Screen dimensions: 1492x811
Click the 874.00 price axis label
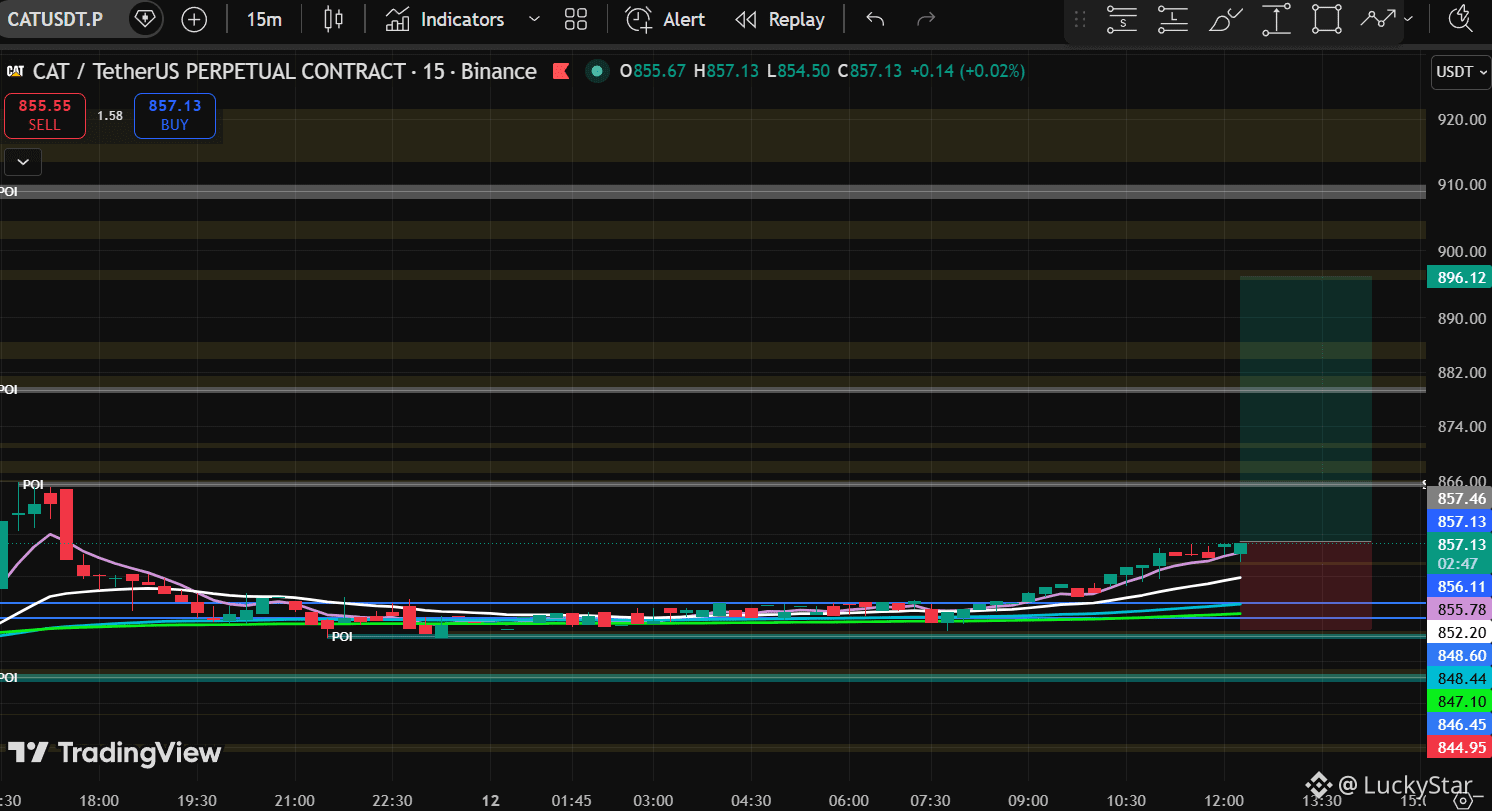[x=1460, y=426]
